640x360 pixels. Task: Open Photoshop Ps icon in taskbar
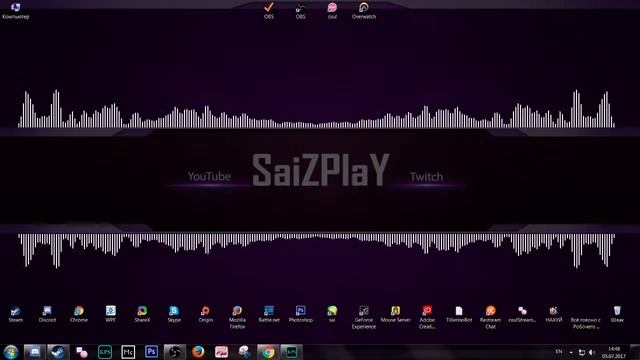pyautogui.click(x=151, y=352)
